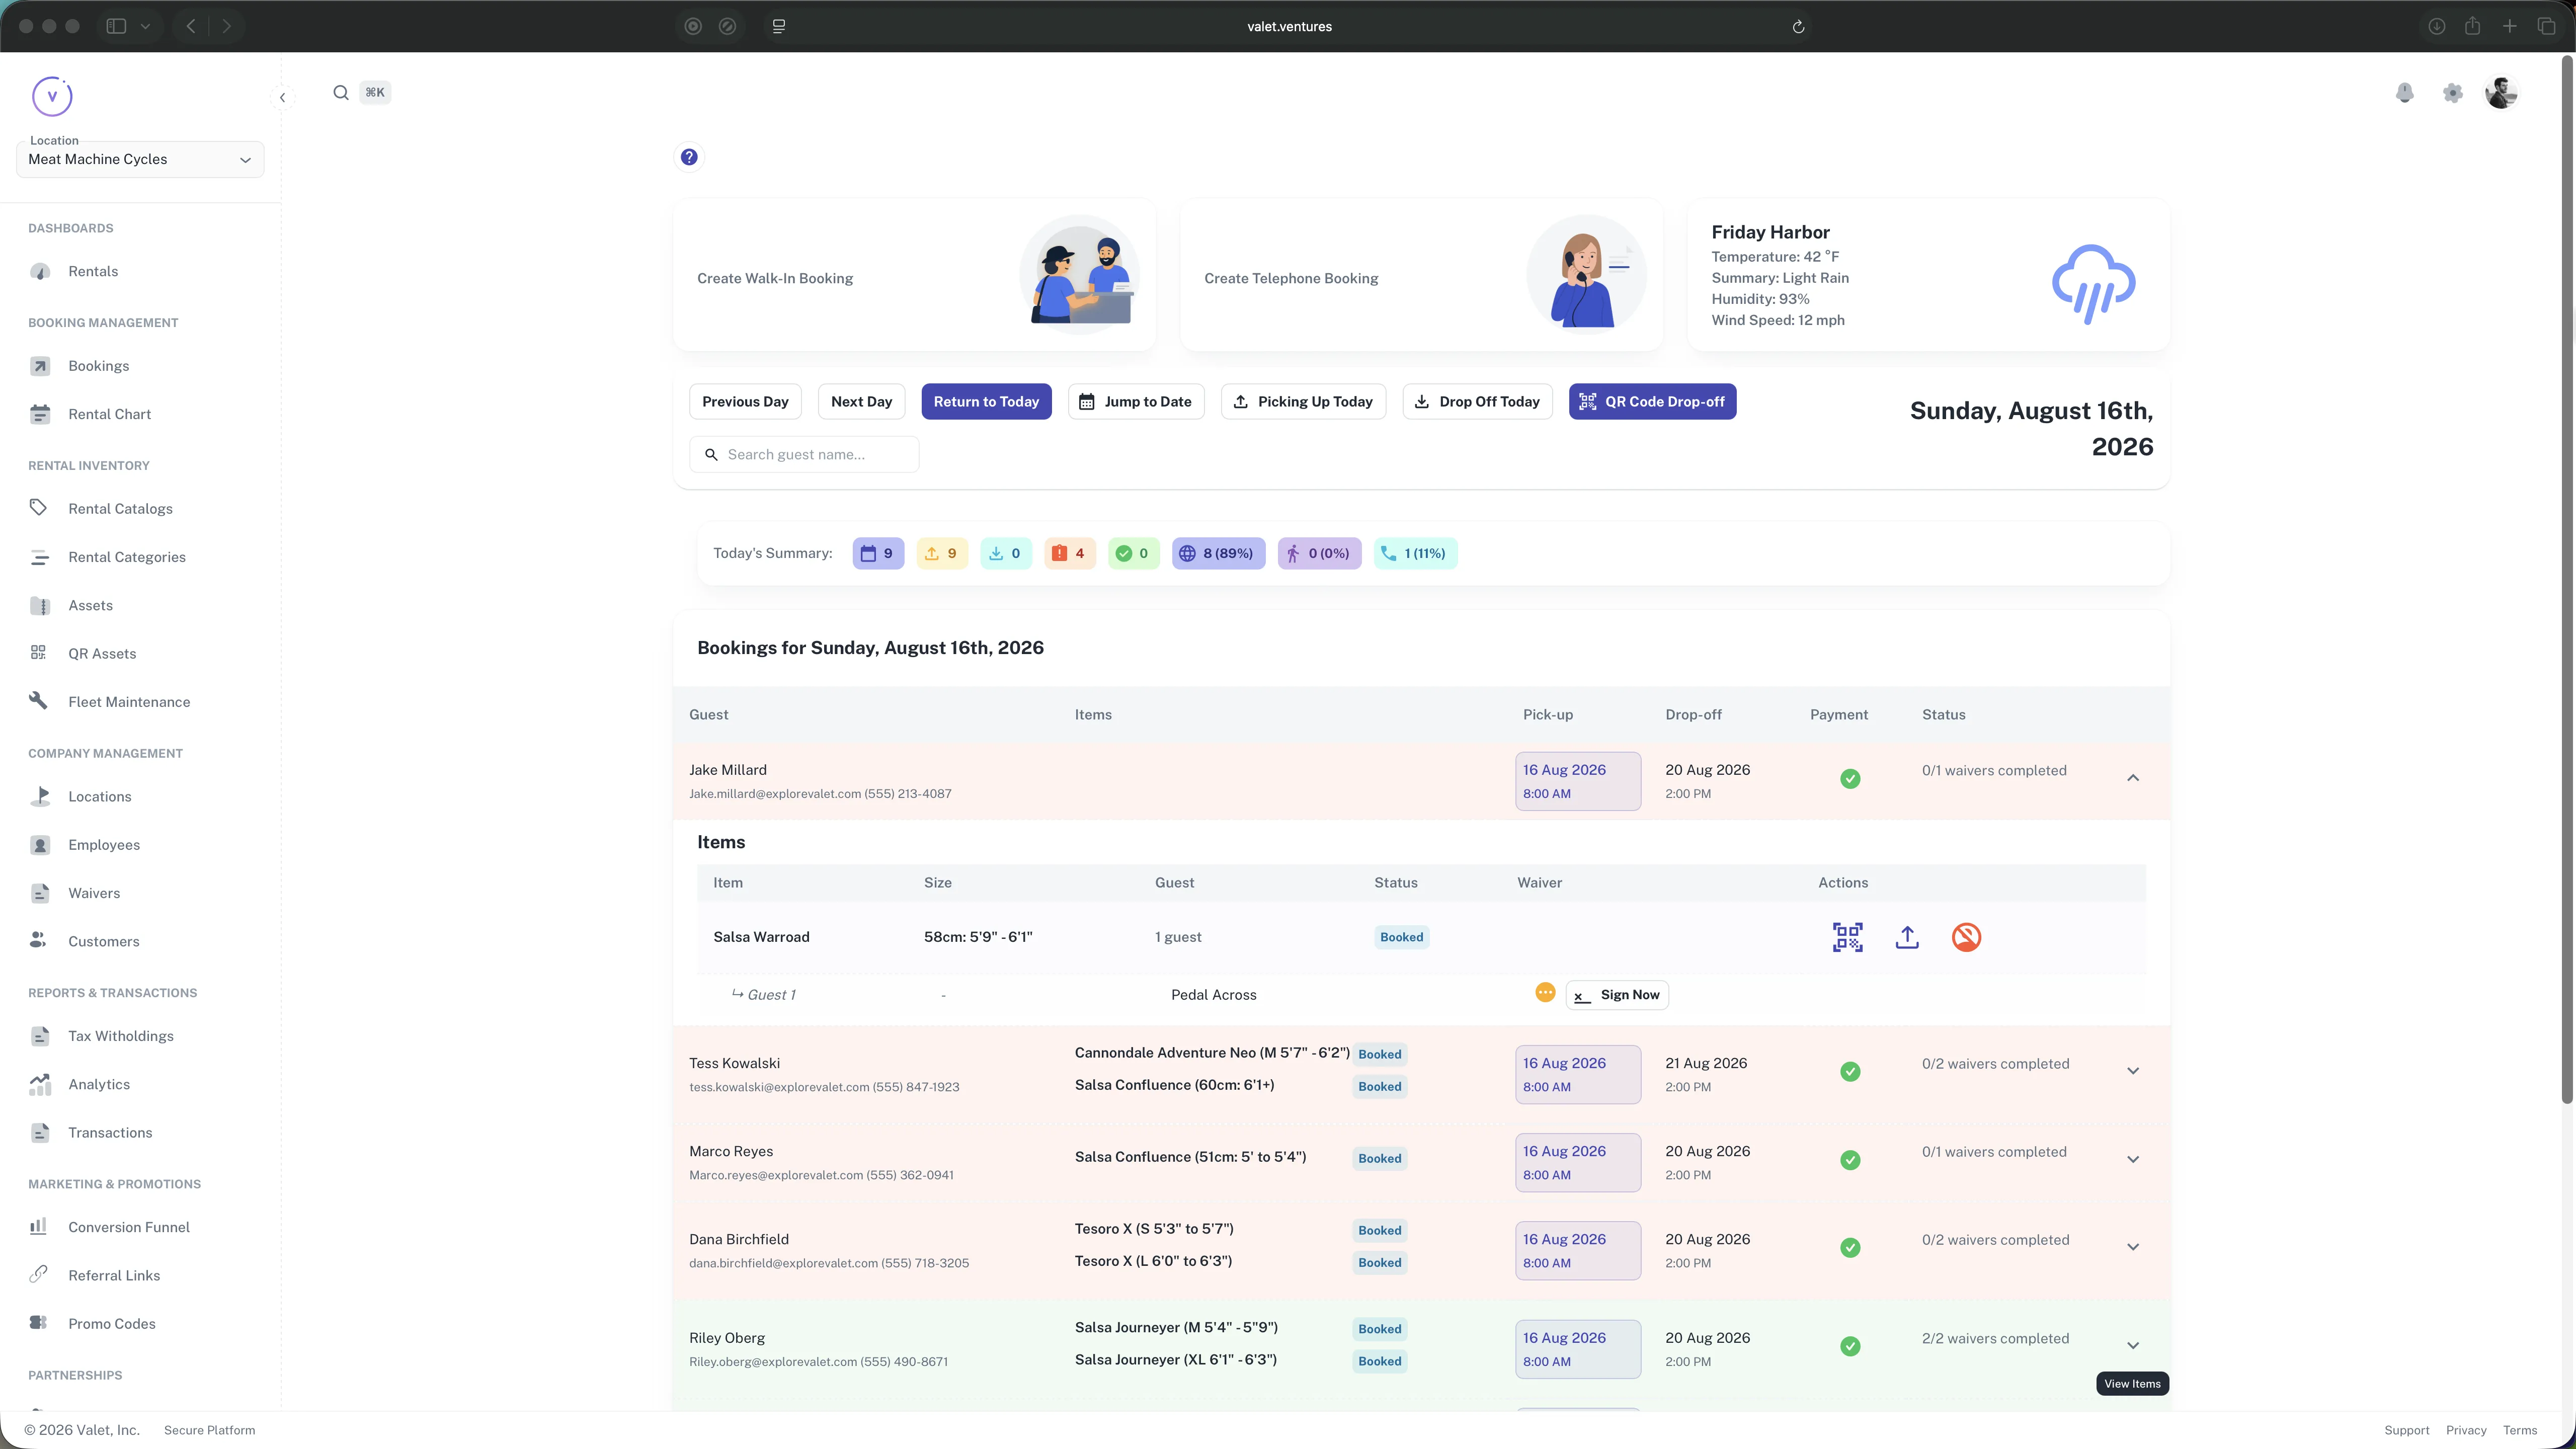Open the settings gear in the header

pos(2452,92)
